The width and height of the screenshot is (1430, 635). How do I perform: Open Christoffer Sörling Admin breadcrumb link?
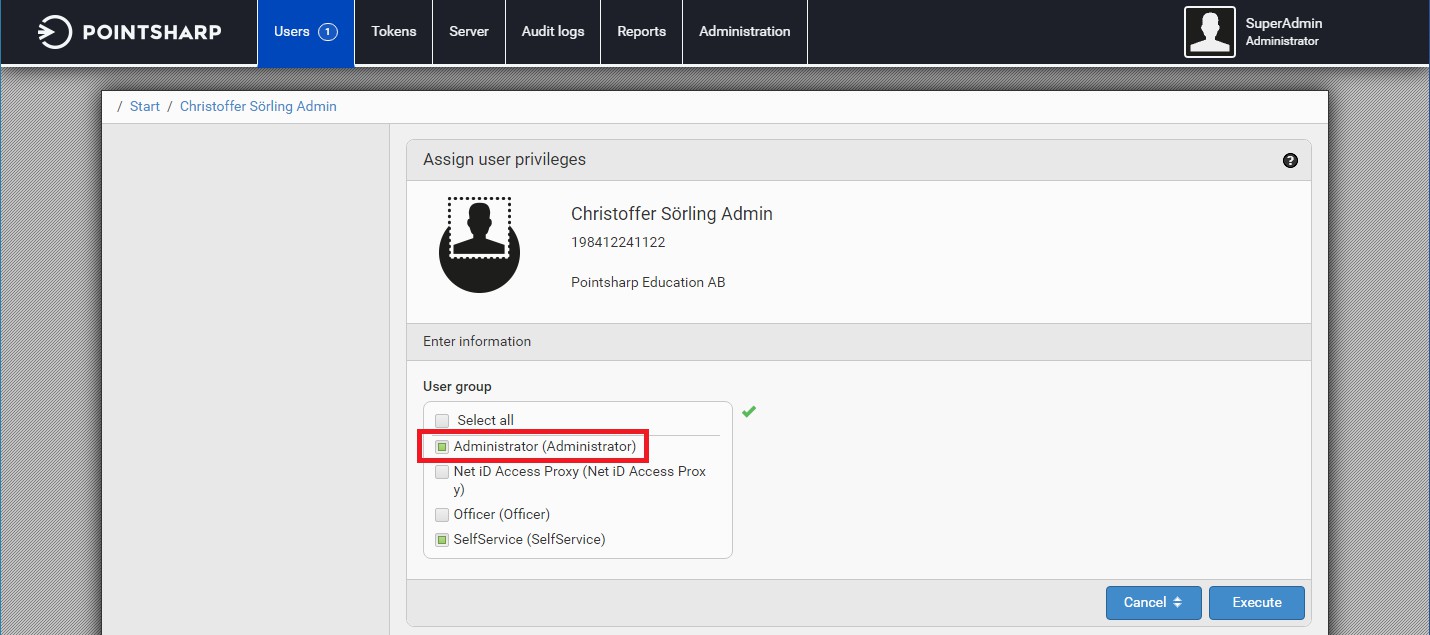click(x=258, y=107)
